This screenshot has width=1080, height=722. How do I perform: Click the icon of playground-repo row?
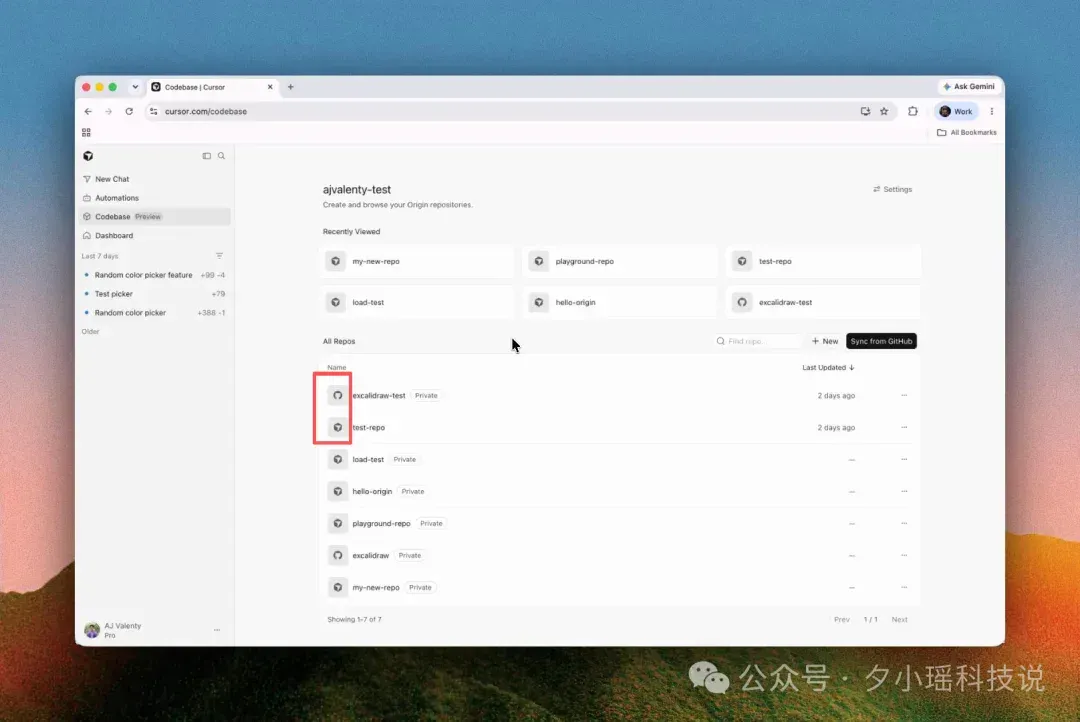tap(338, 524)
